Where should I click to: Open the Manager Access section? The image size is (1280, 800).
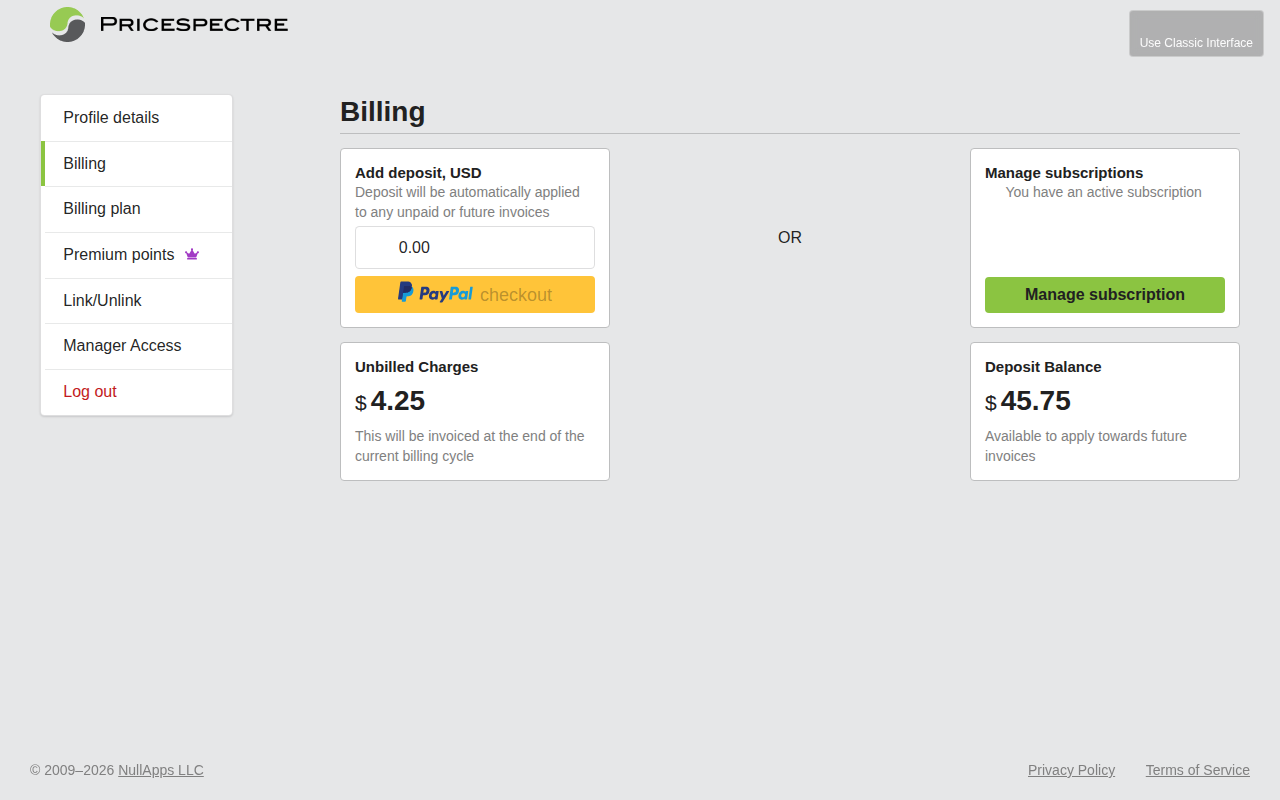(x=122, y=345)
